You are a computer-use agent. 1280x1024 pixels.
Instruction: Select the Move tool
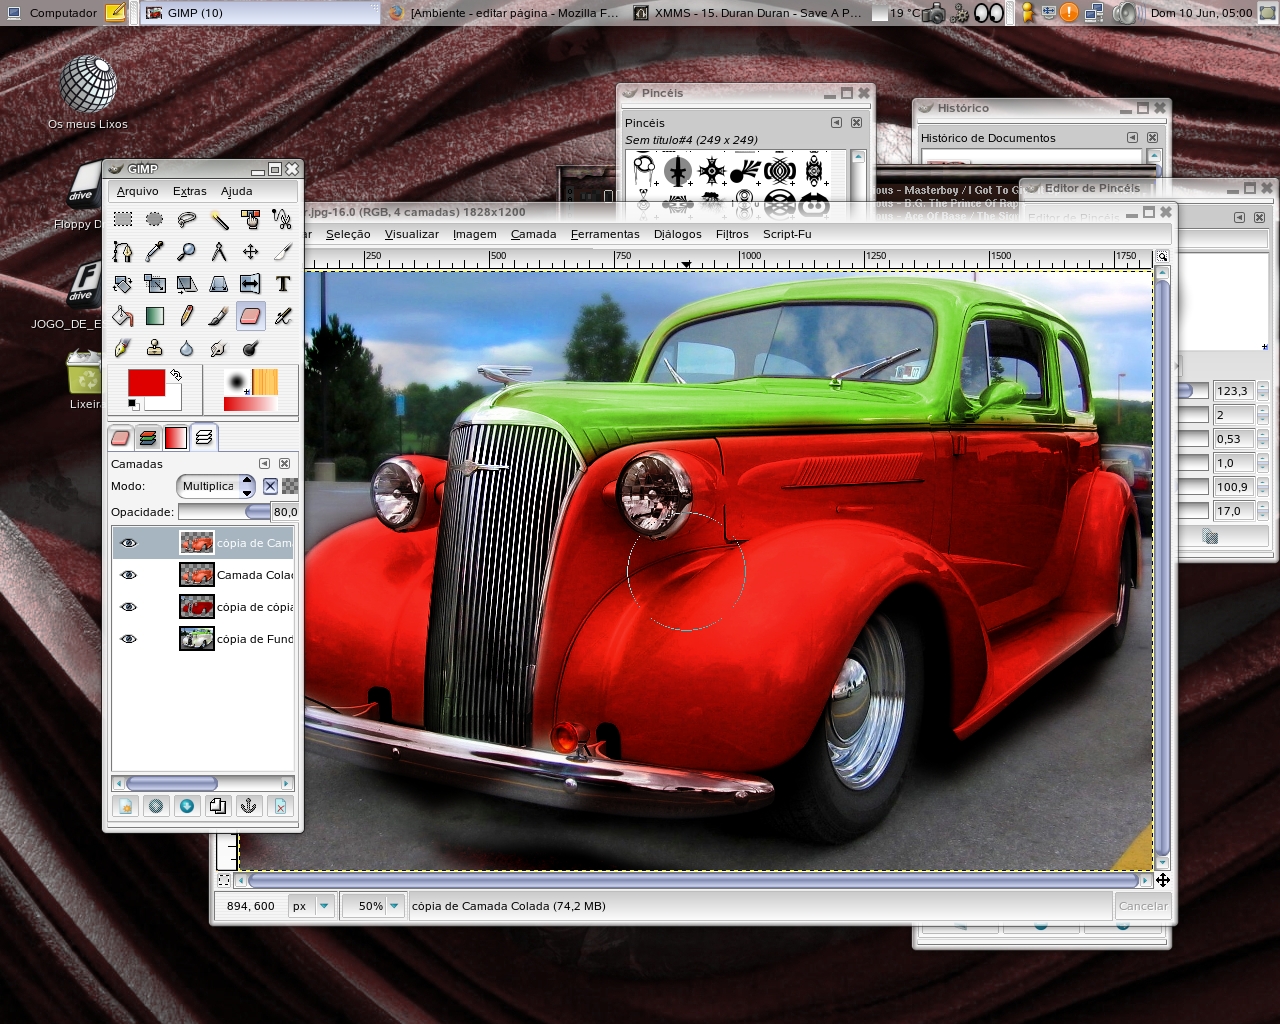[251, 252]
